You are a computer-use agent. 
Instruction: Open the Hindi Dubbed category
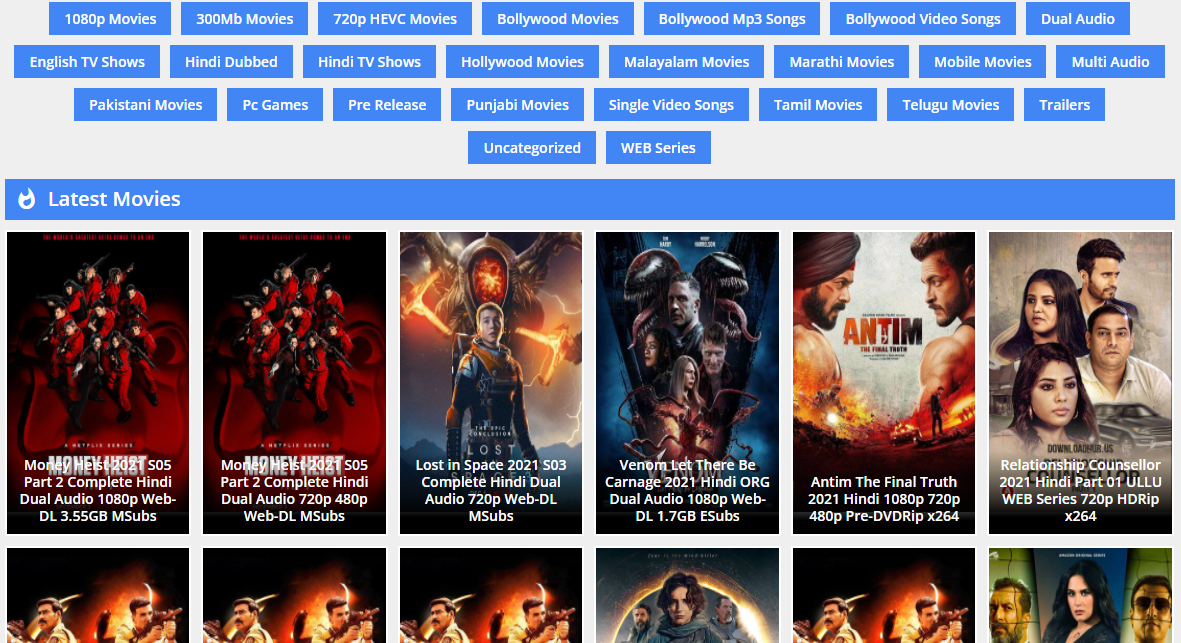click(x=231, y=62)
